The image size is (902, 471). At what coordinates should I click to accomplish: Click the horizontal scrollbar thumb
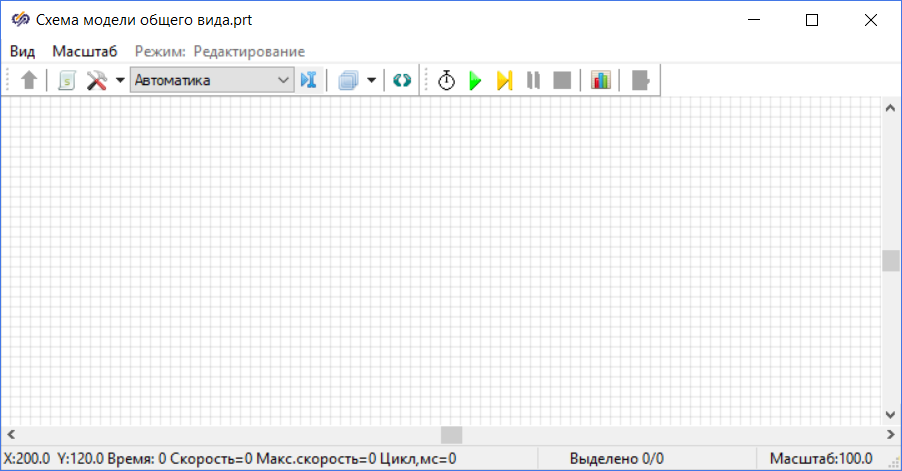(x=452, y=435)
